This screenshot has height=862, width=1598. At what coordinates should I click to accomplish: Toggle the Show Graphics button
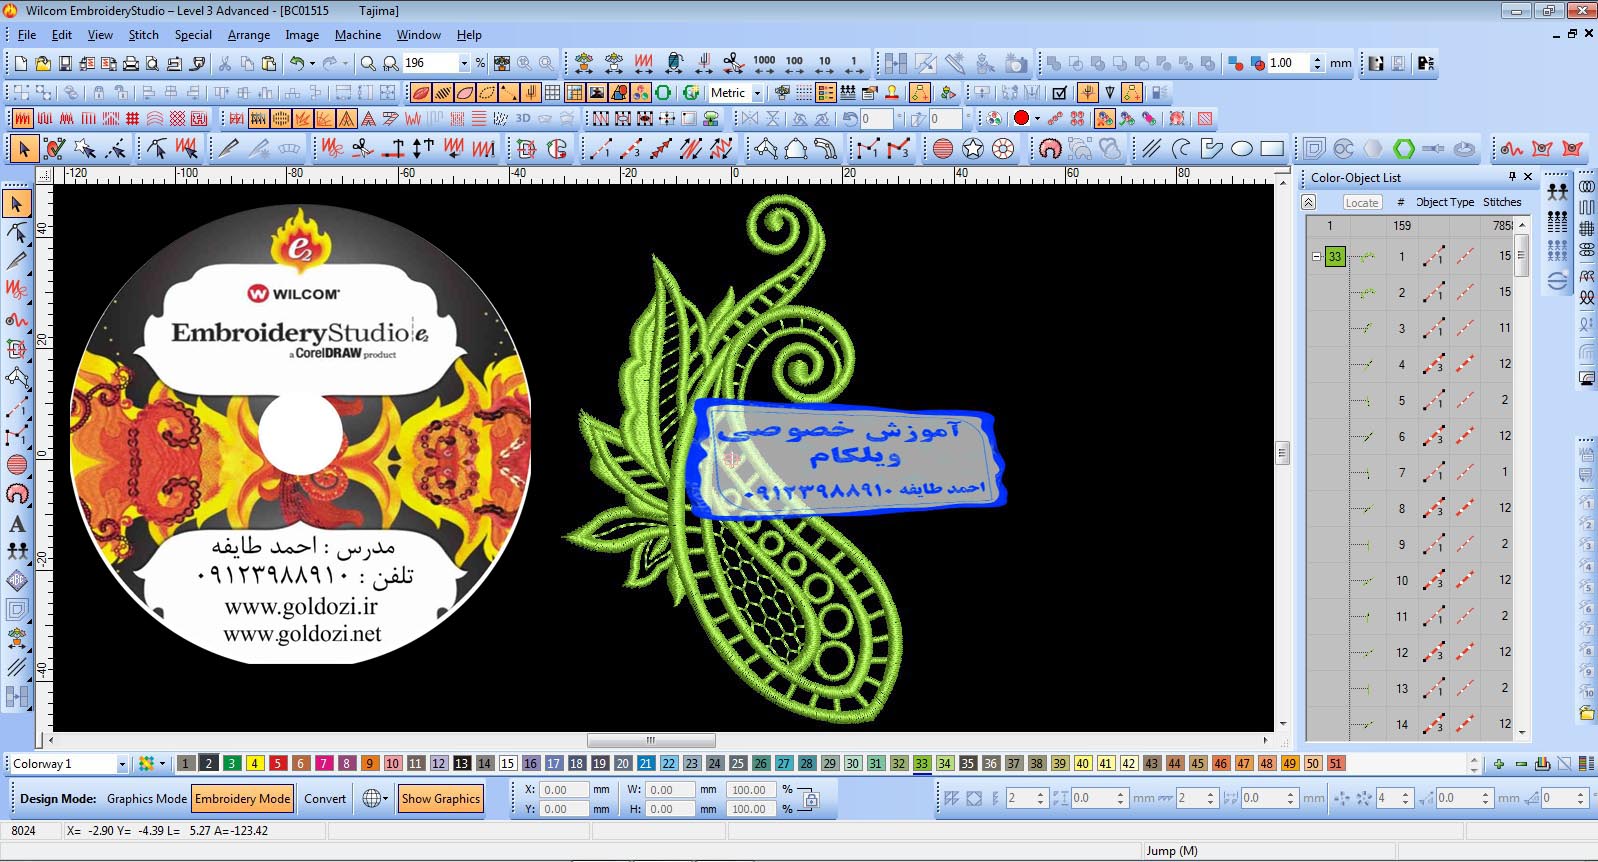[x=441, y=798]
